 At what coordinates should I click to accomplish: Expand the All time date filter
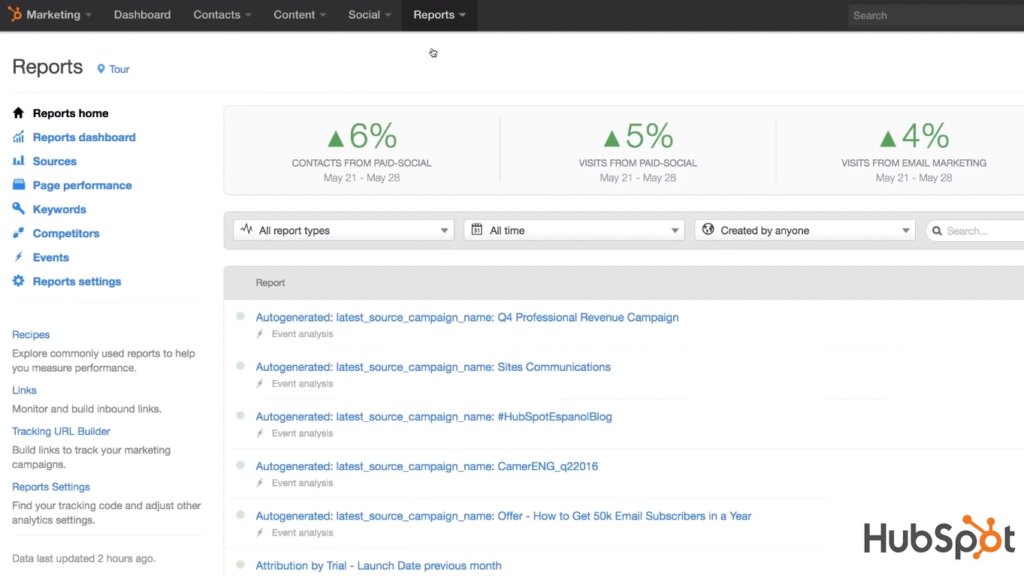573,230
